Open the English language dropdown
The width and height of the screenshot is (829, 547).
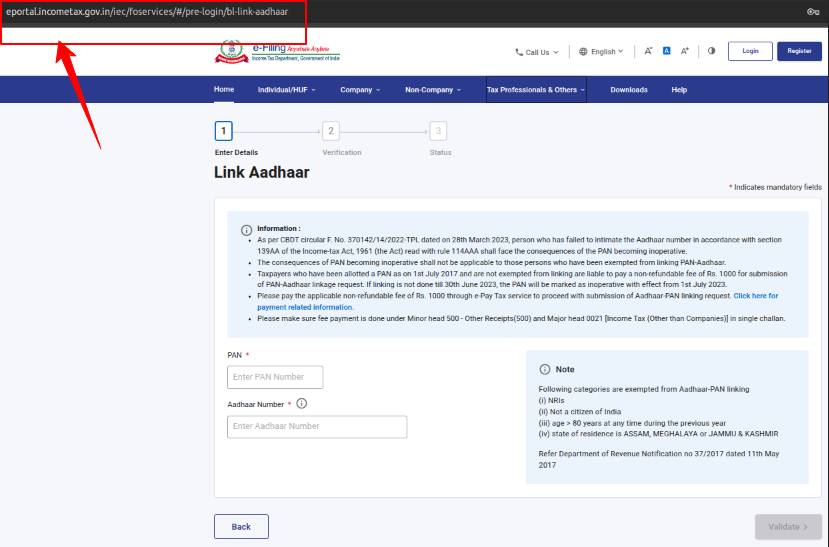(601, 52)
